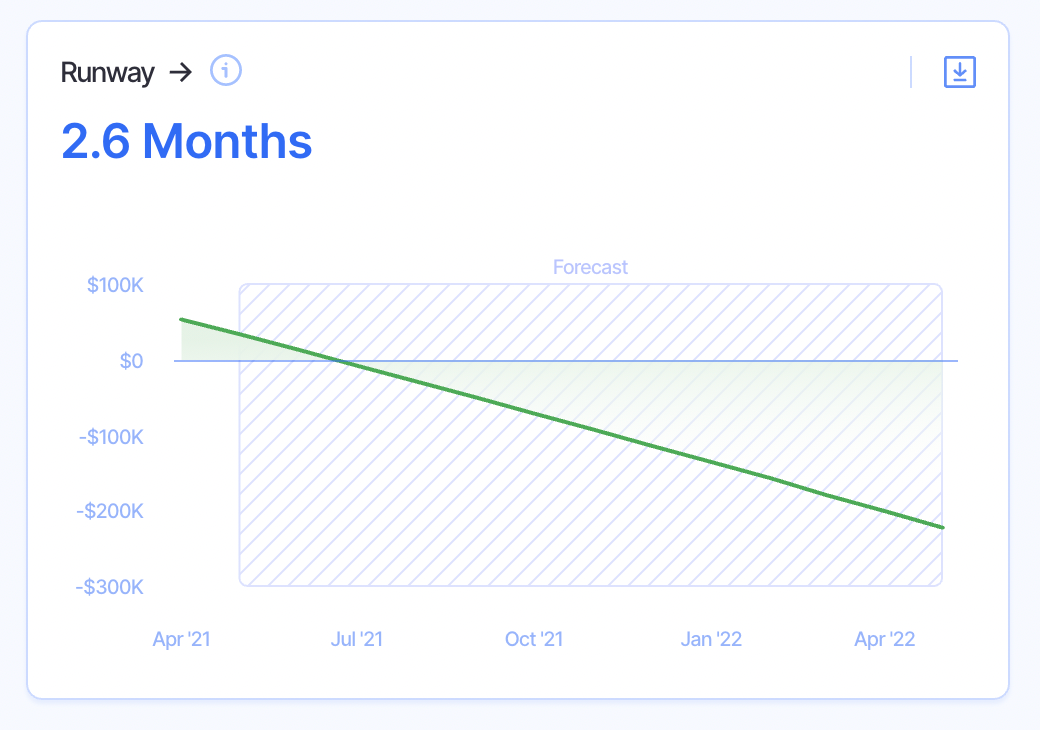The width and height of the screenshot is (1040, 730).
Task: Click the -$100K y-axis label
Action: 110,437
